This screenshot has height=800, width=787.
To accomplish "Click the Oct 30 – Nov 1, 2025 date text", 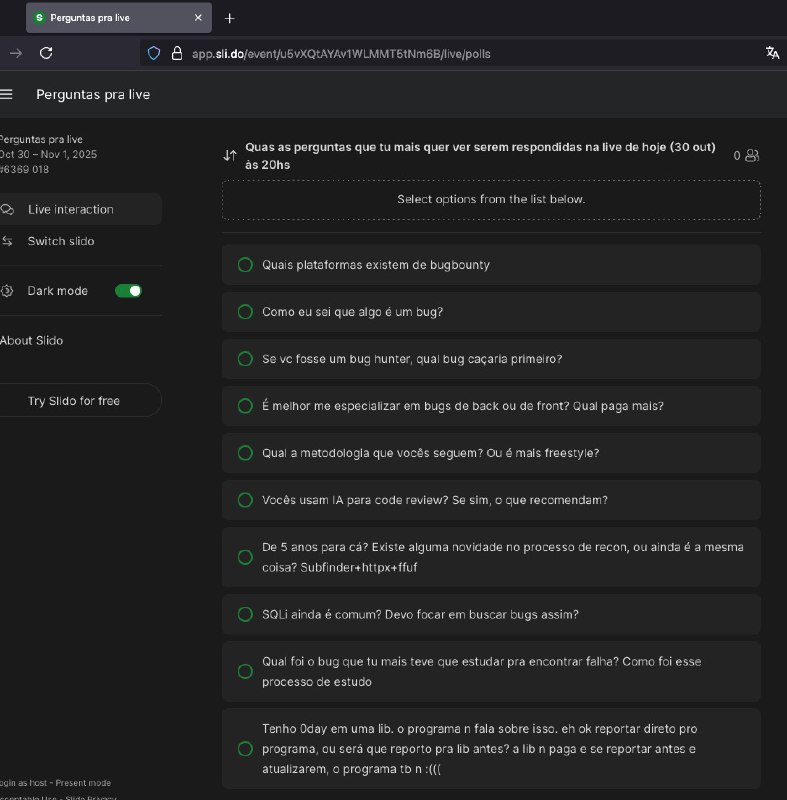I will point(48,154).
